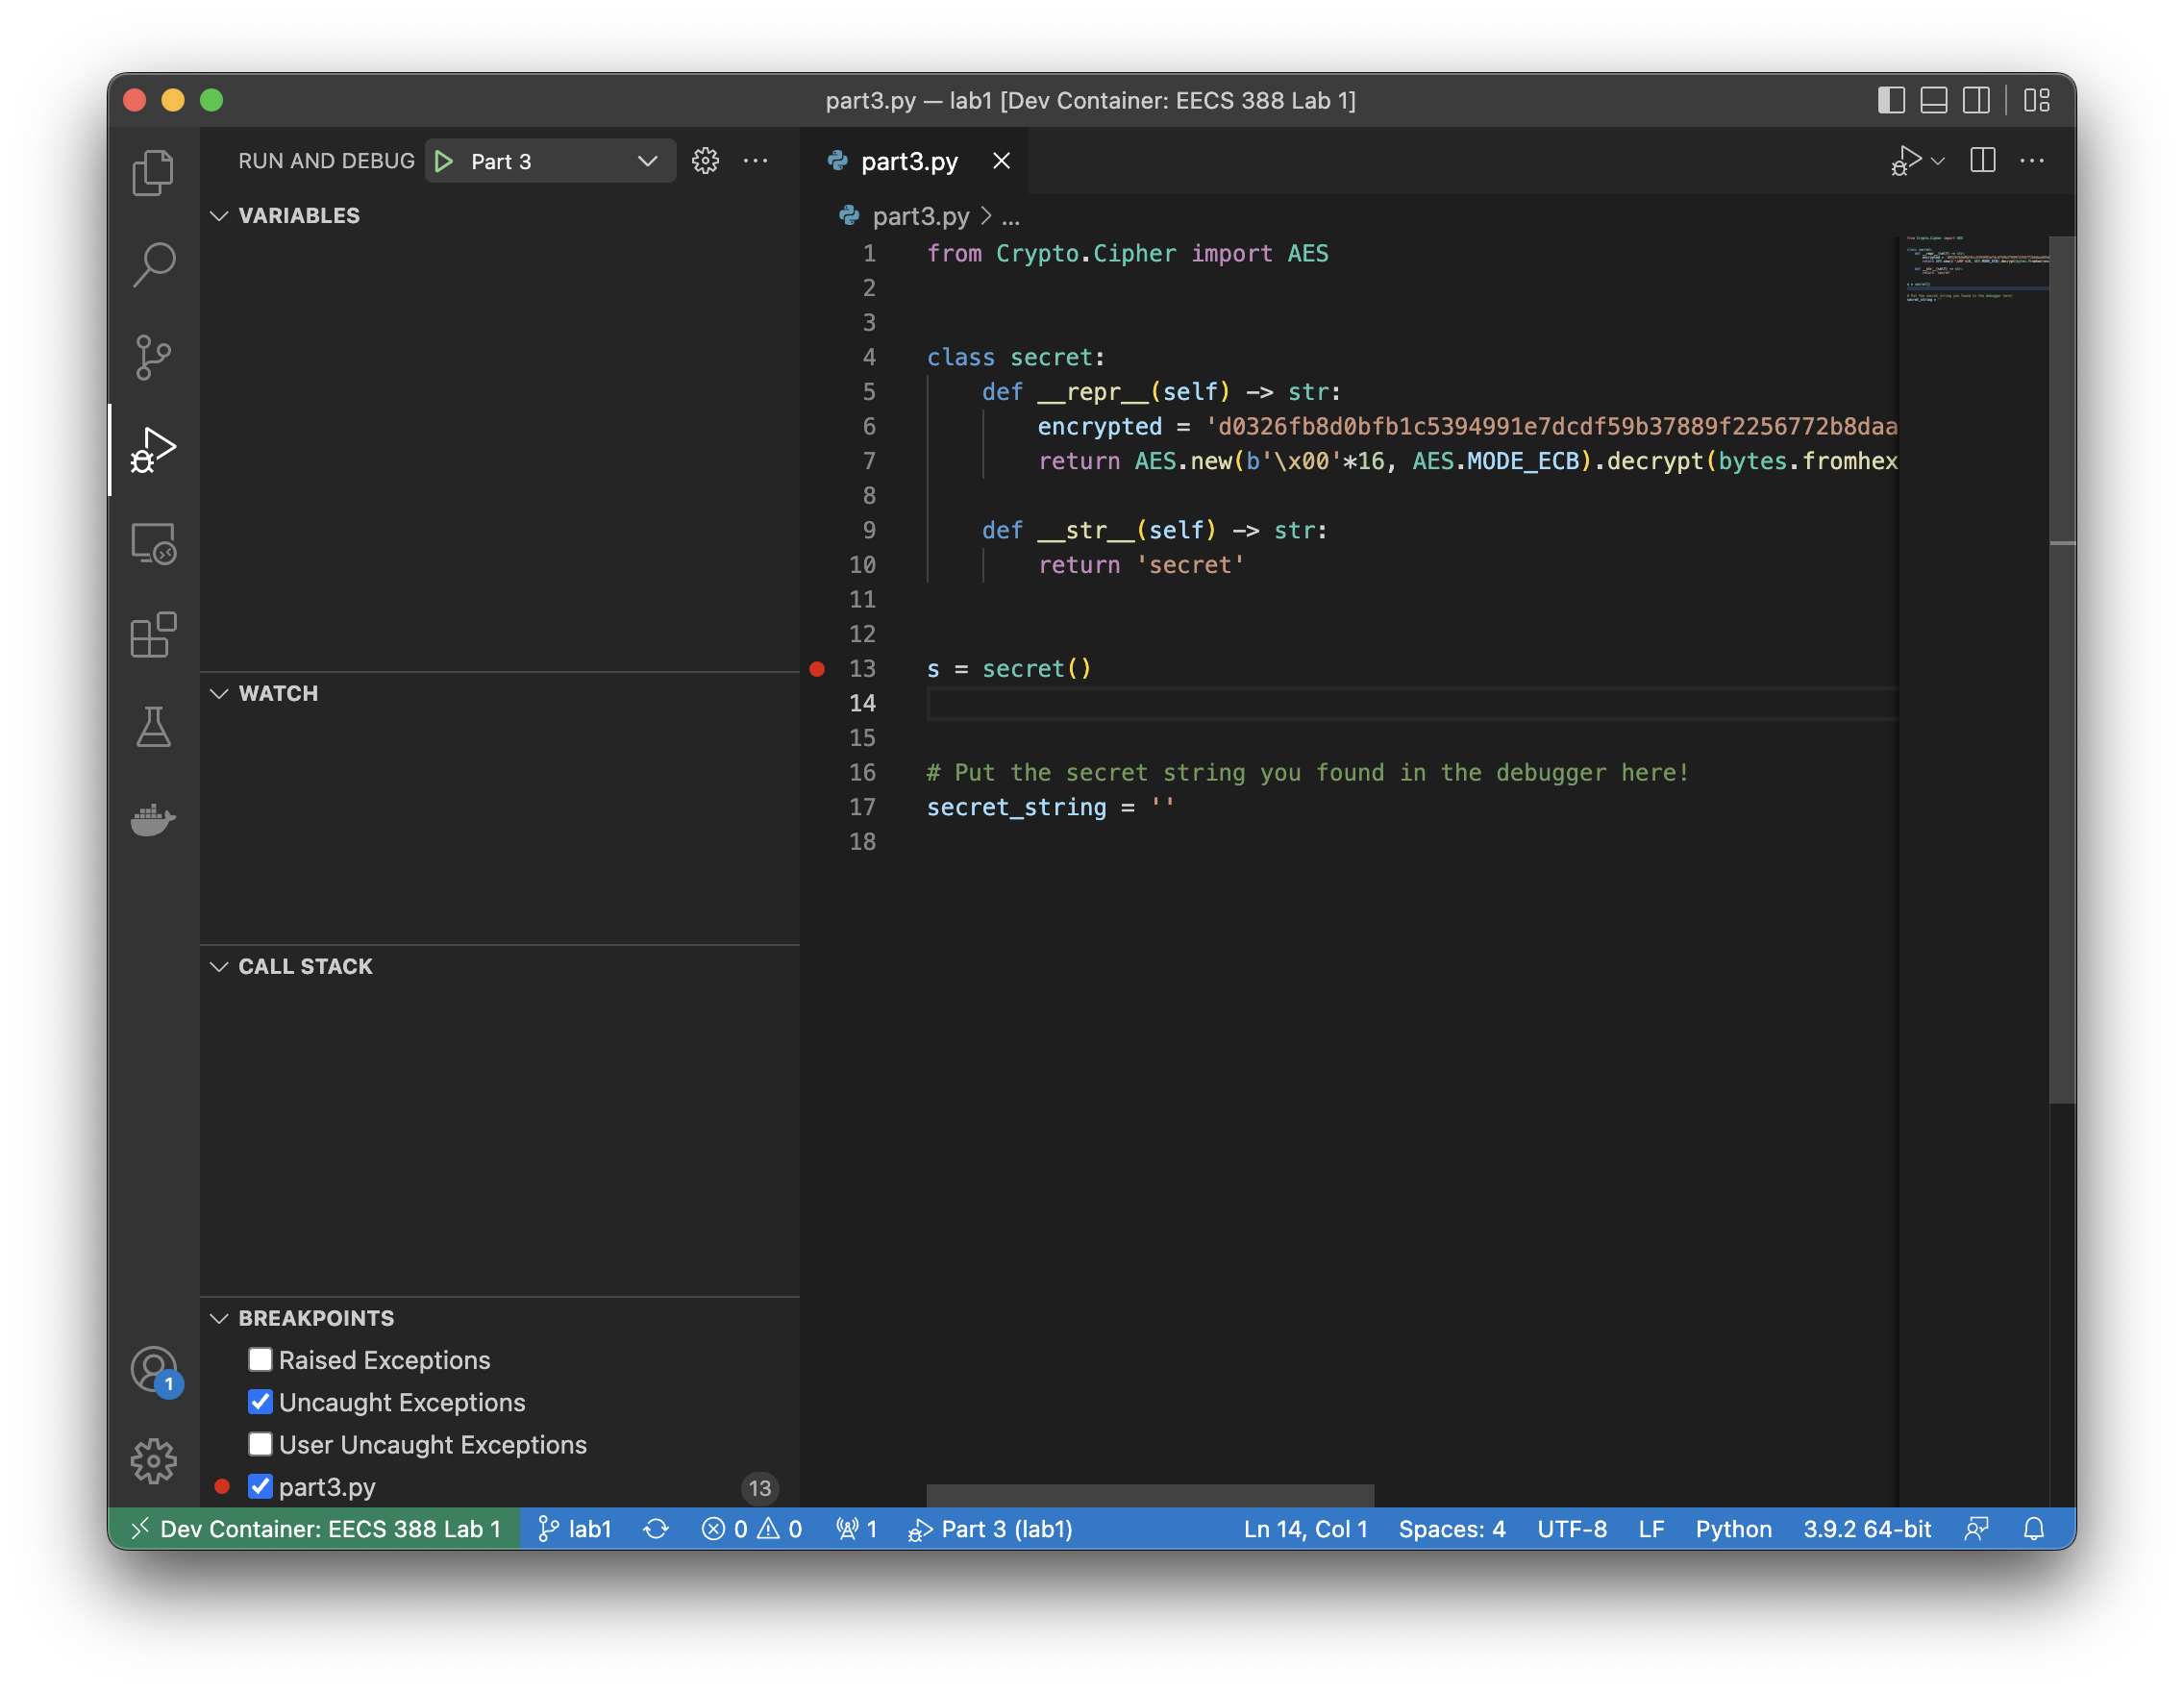Open launch.json via gear icon
Viewport: 2184px width, 1692px height.
(705, 161)
